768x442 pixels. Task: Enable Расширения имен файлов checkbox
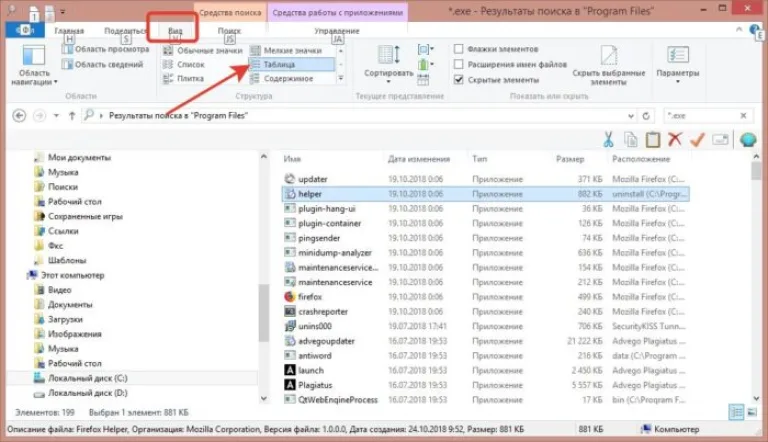click(458, 64)
